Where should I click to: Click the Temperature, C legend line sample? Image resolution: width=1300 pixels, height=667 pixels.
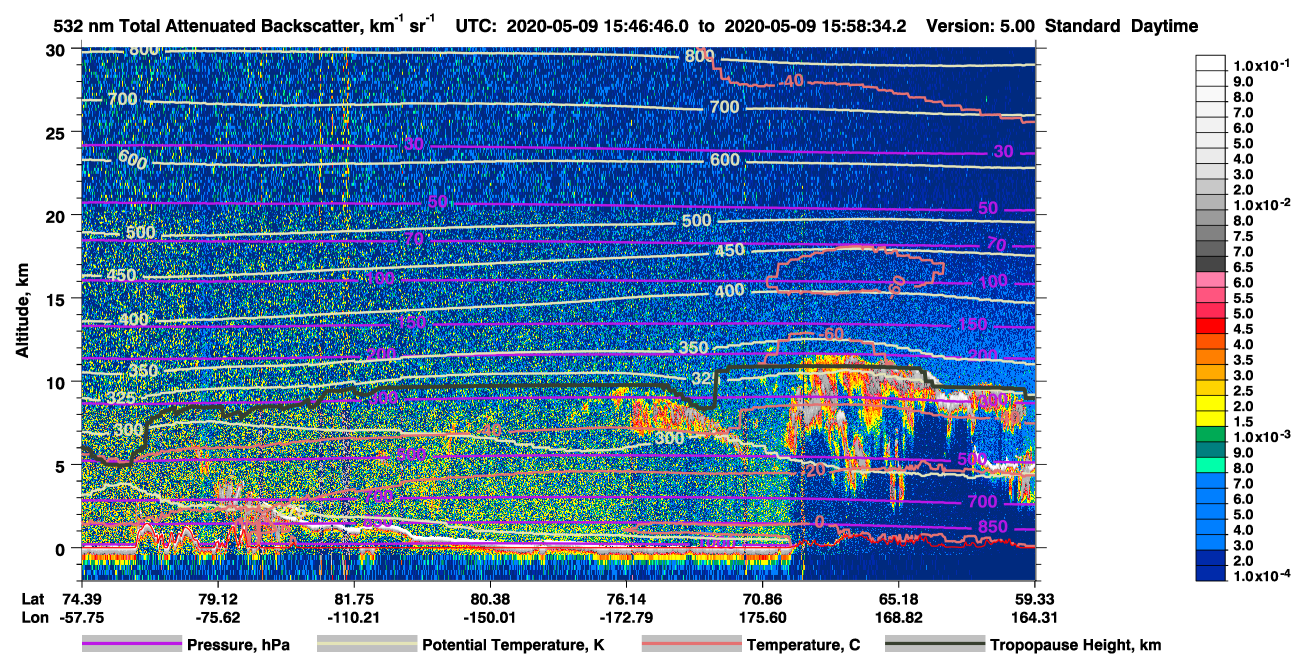coord(692,645)
